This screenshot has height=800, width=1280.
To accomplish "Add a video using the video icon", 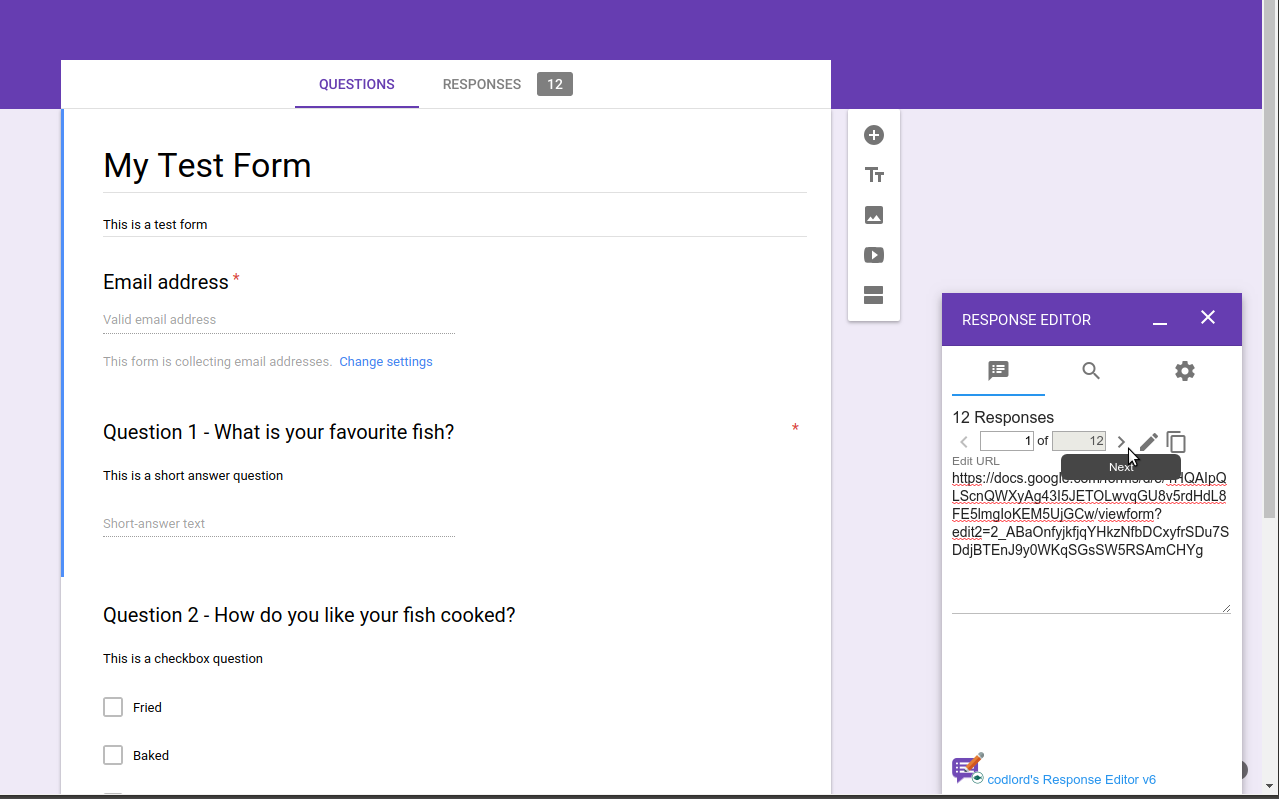I will point(874,255).
